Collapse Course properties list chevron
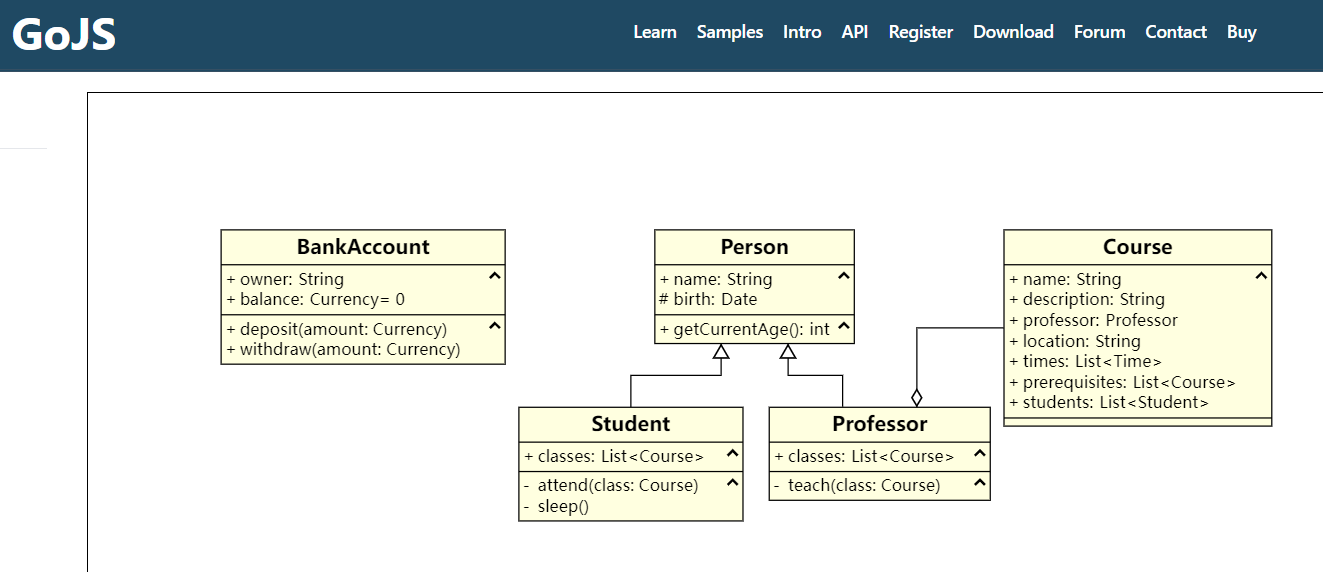The height and width of the screenshot is (572, 1323). pyautogui.click(x=1261, y=276)
